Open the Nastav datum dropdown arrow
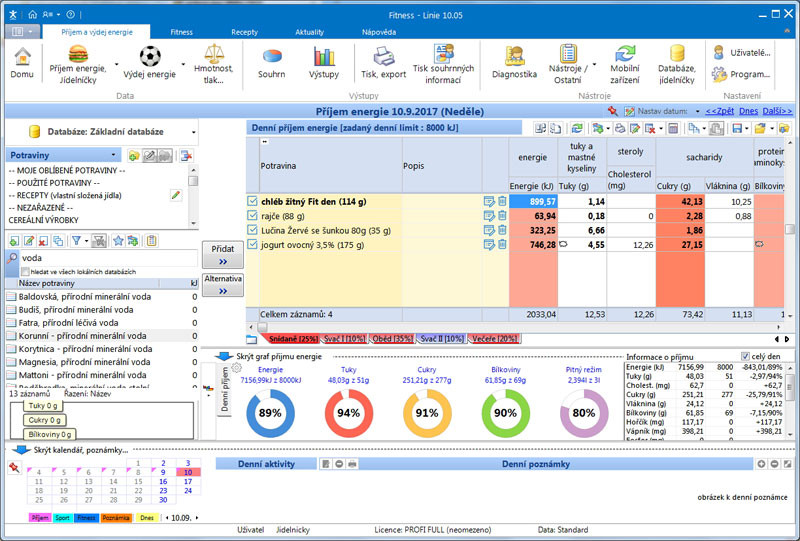This screenshot has width=800, height=541. pyautogui.click(x=697, y=111)
